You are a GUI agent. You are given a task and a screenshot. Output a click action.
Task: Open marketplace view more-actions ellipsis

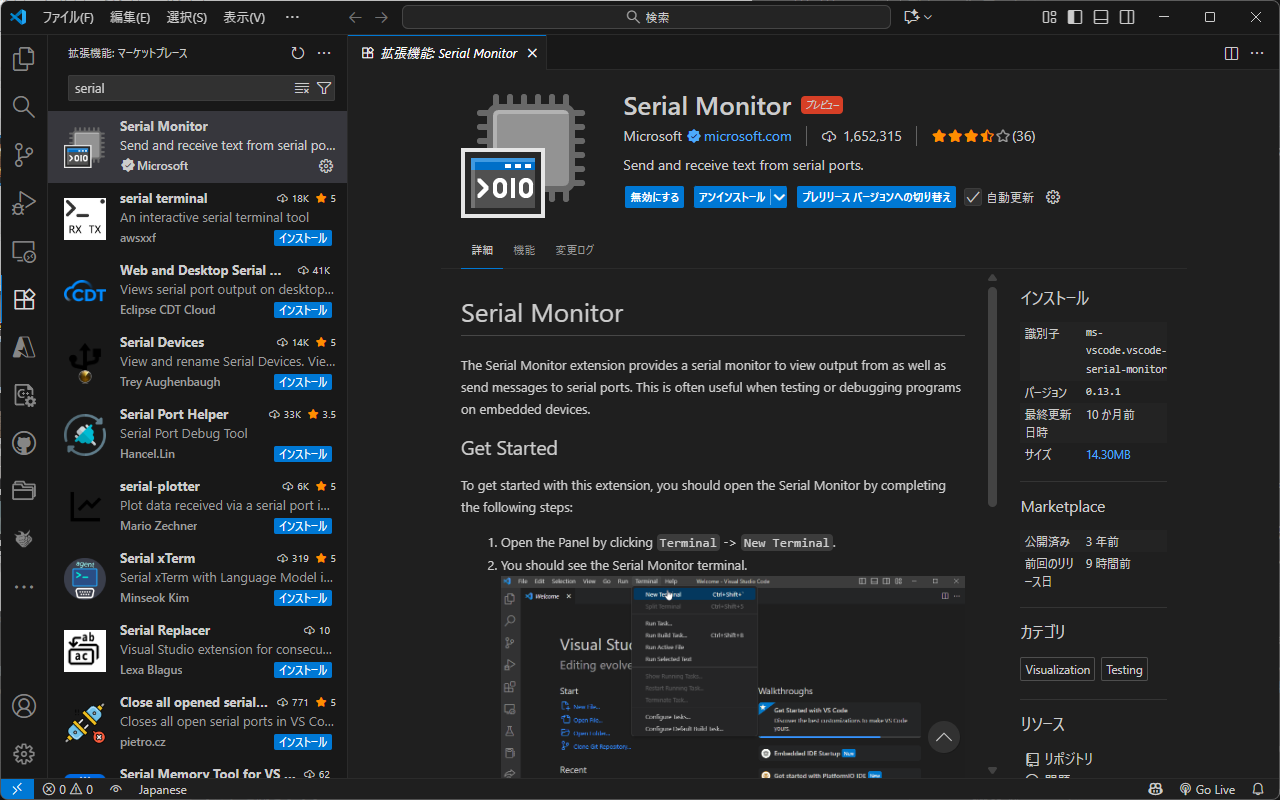click(x=324, y=53)
